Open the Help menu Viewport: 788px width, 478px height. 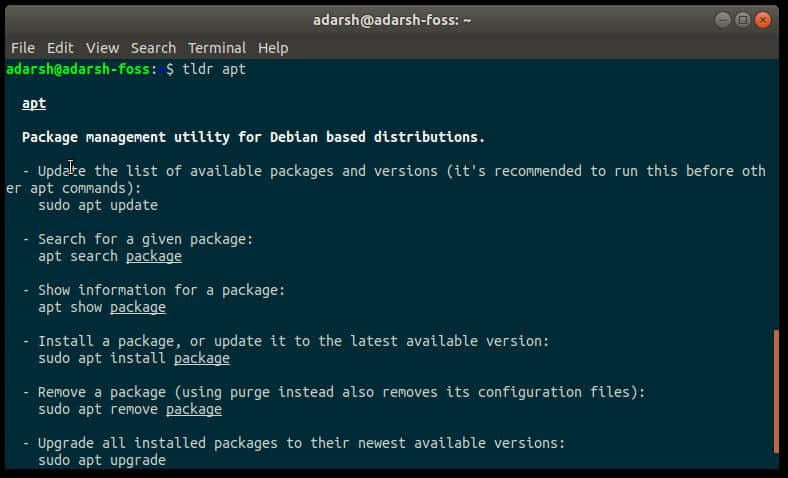tap(273, 47)
